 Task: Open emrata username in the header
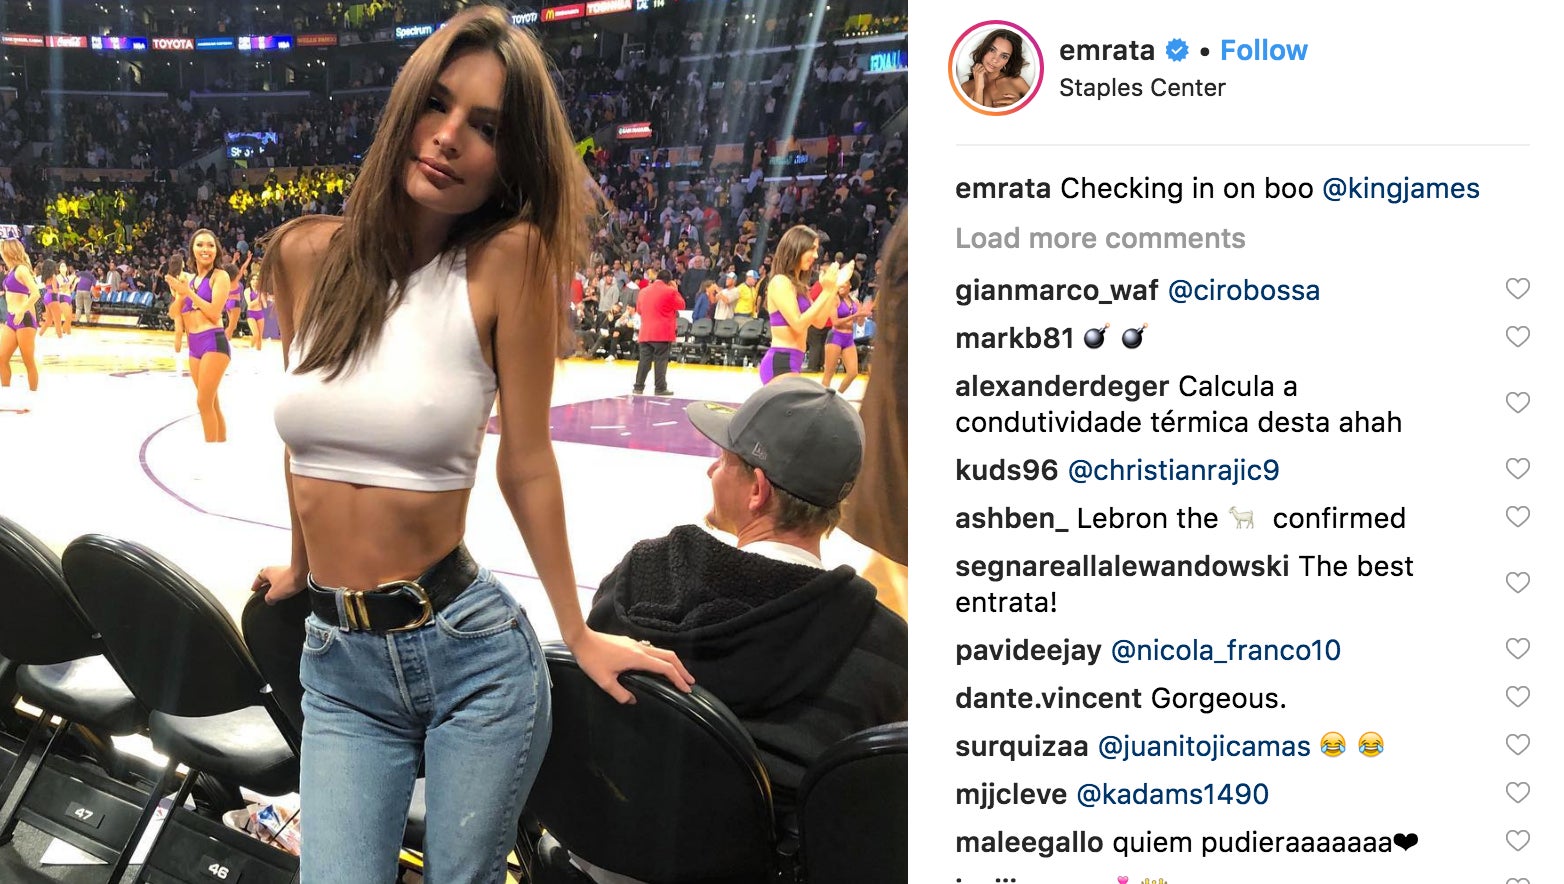pyautogui.click(x=1107, y=50)
